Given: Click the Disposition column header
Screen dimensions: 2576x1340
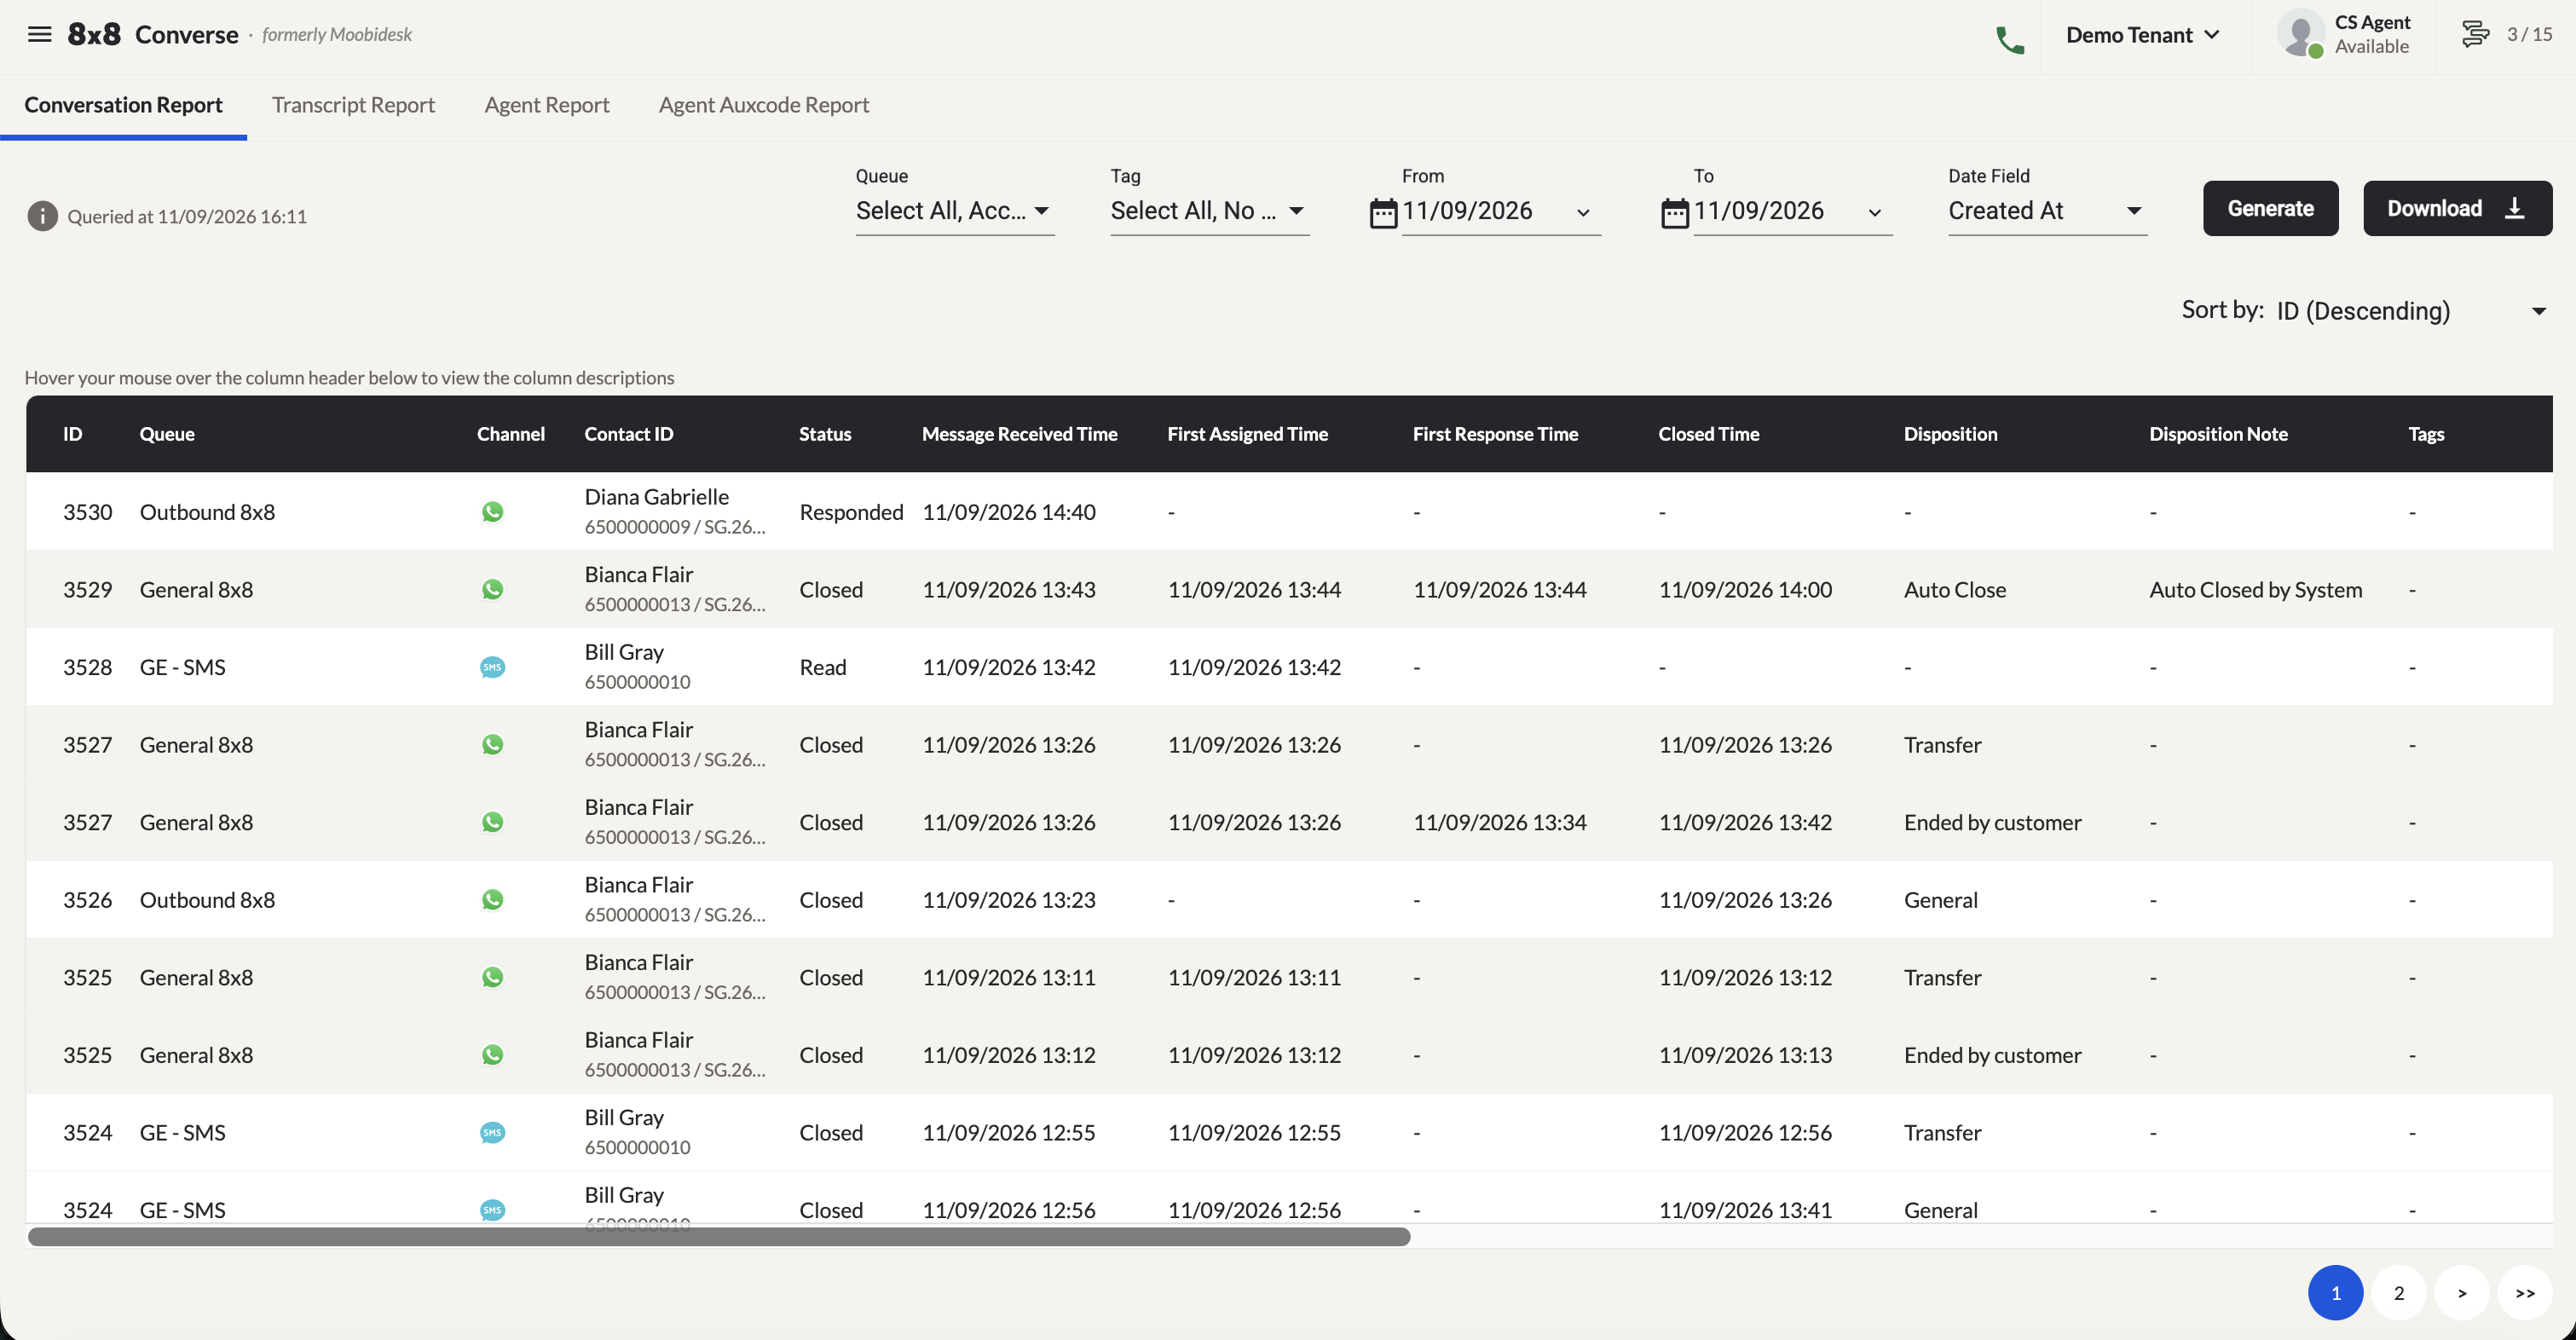Looking at the screenshot, I should (1950, 434).
